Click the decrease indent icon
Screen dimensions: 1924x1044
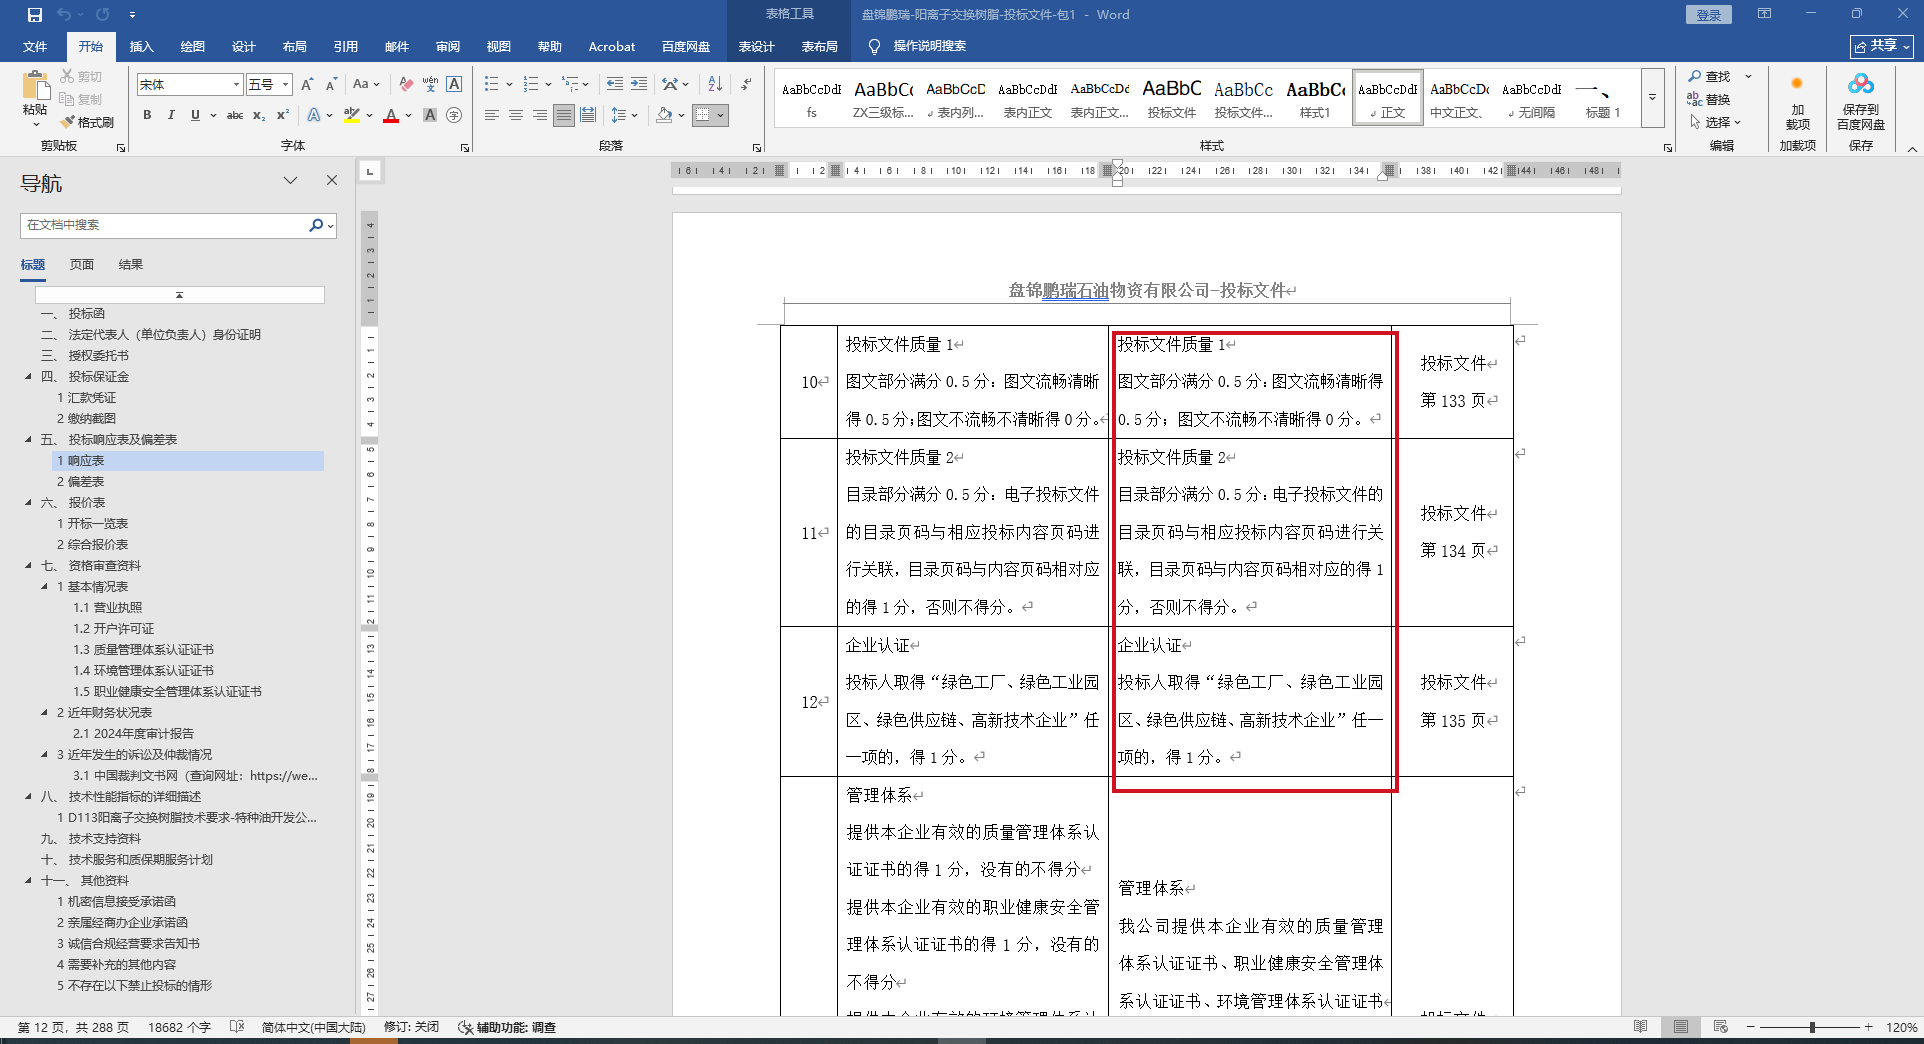click(x=615, y=85)
